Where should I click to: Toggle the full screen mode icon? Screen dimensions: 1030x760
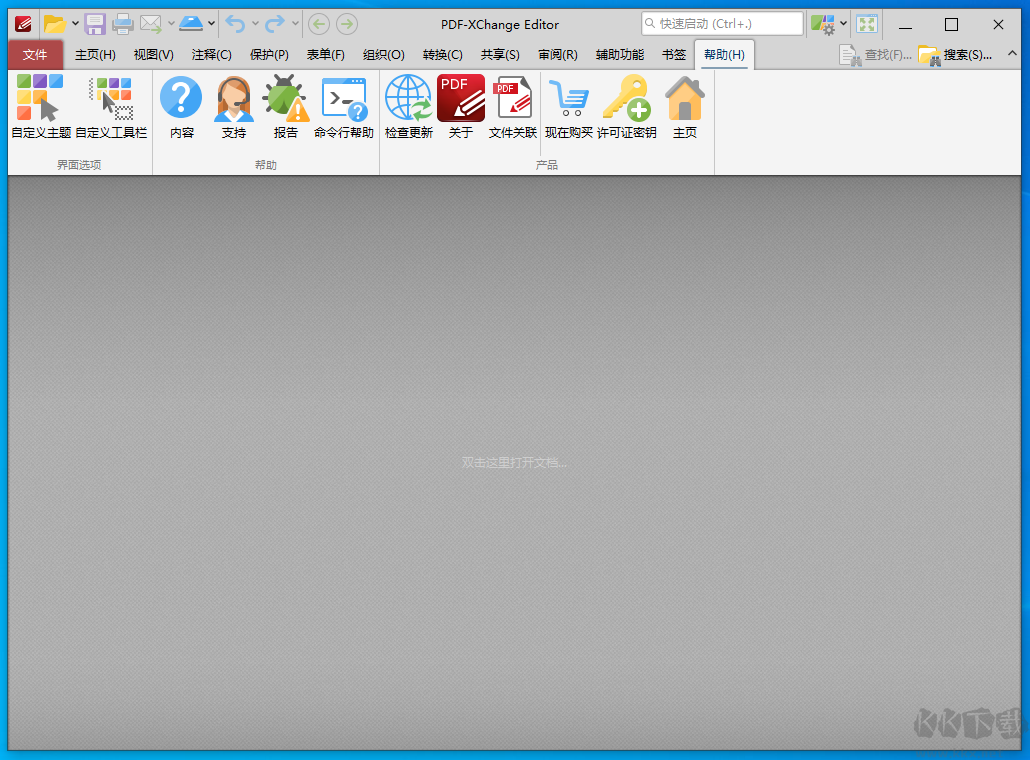[866, 24]
